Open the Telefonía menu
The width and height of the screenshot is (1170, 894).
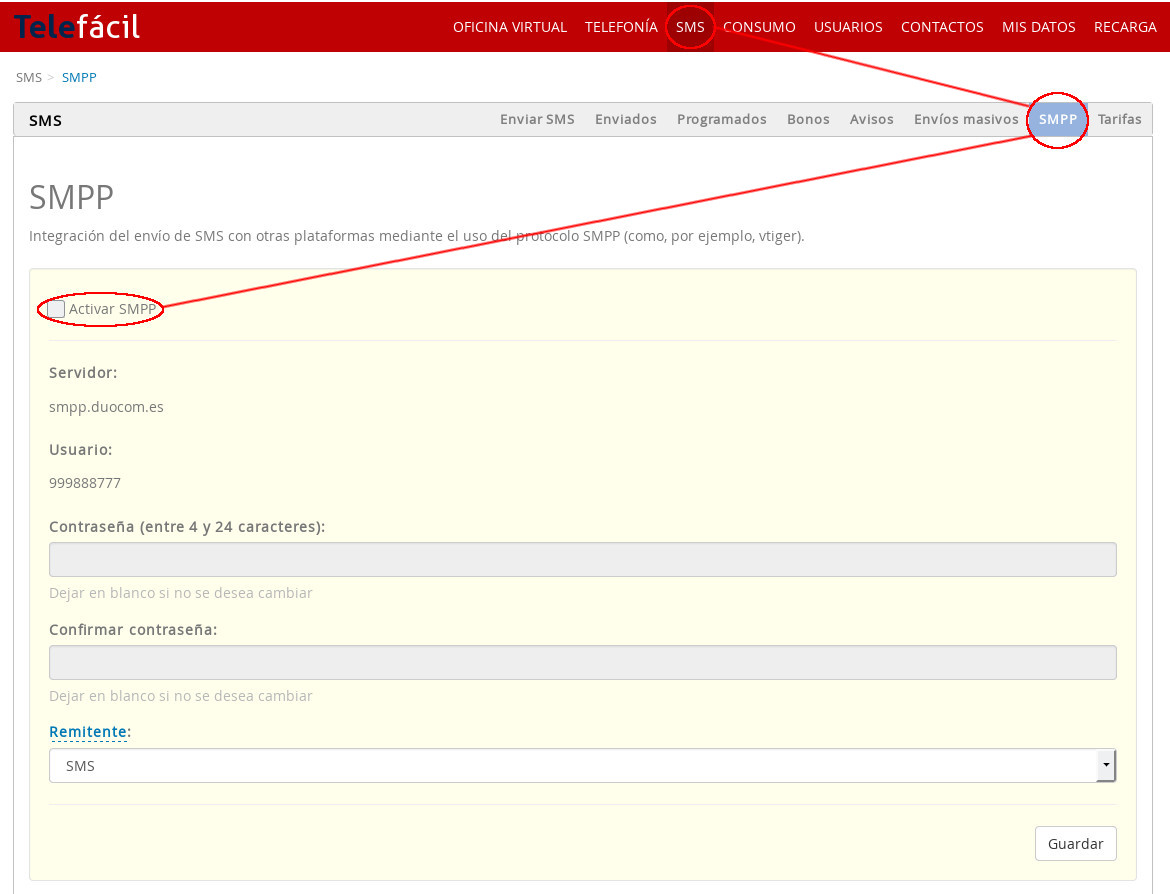pos(621,27)
